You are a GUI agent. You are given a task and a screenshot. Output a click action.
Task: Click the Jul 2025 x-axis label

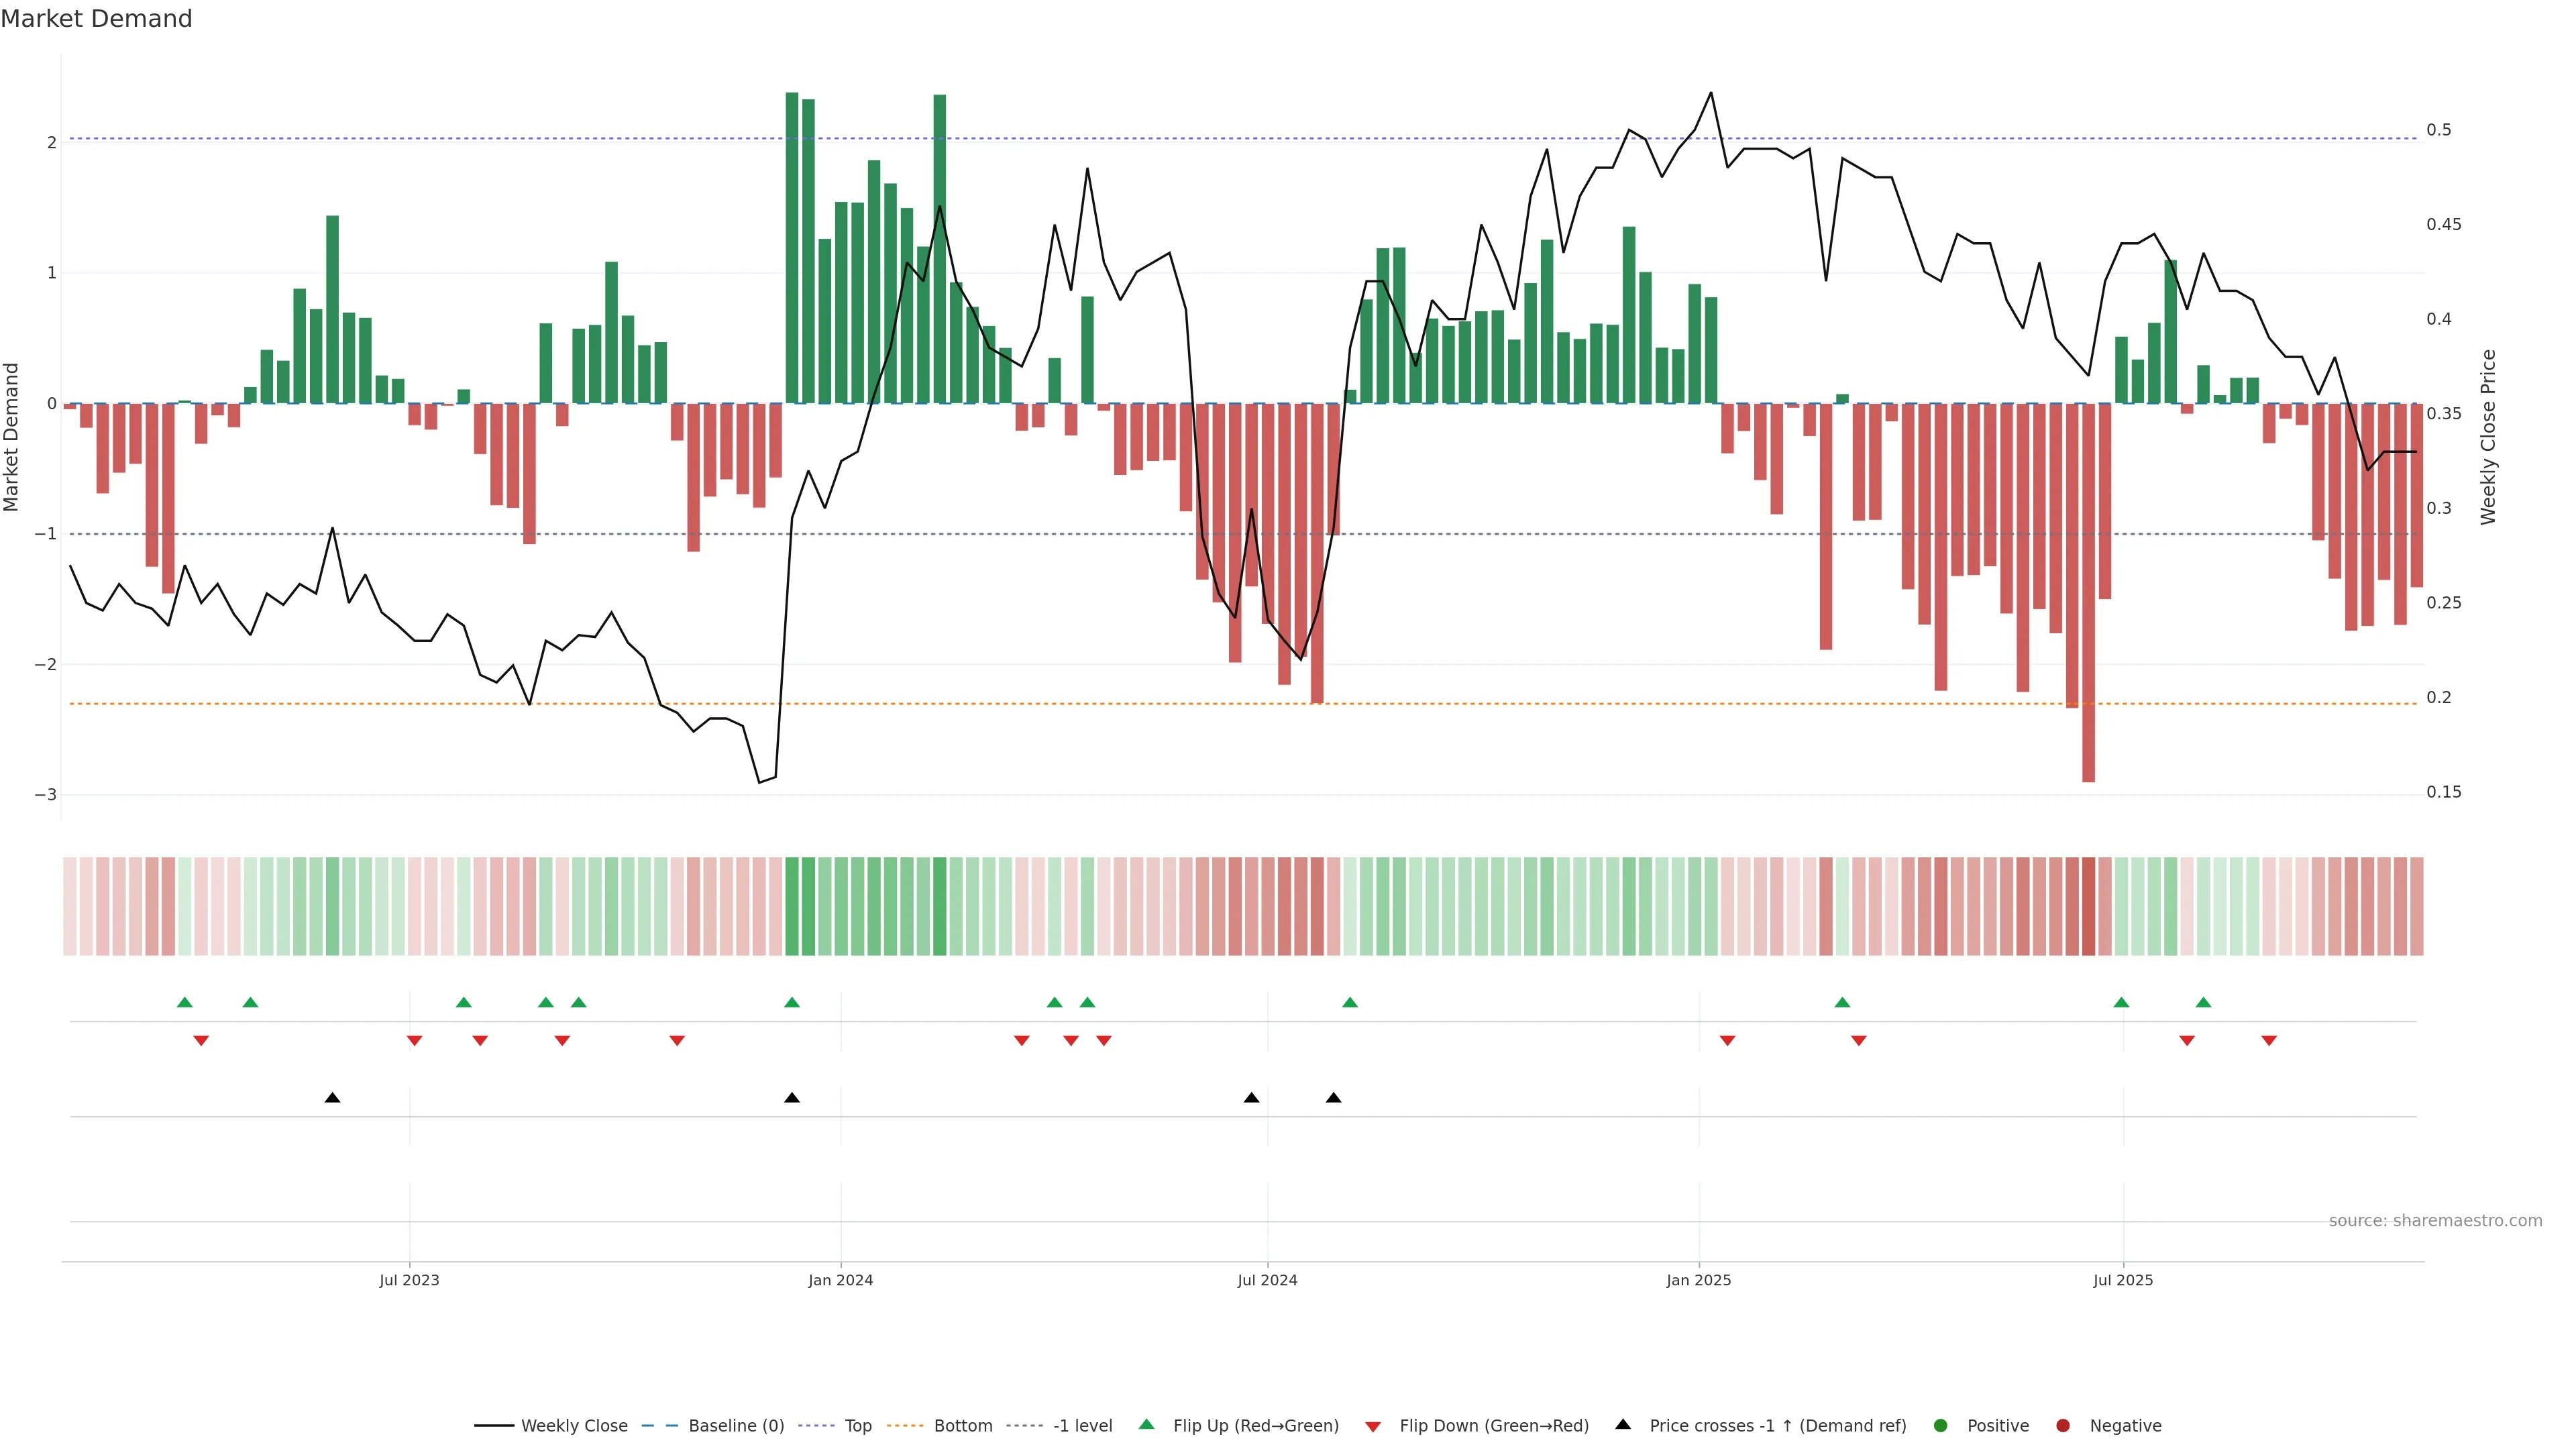2122,1279
